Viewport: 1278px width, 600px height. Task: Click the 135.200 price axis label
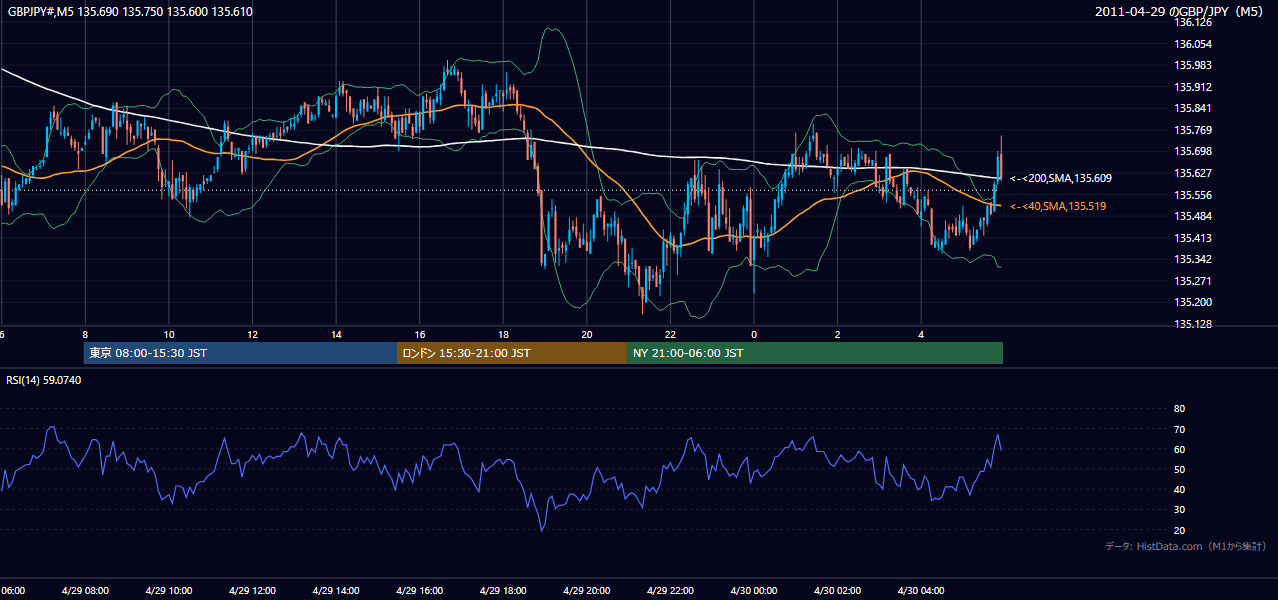point(1193,303)
